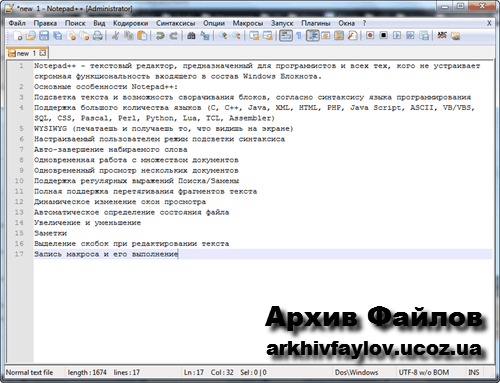Click the Cut scissors icon
This screenshot has width=500, height=383.
pos(115,36)
